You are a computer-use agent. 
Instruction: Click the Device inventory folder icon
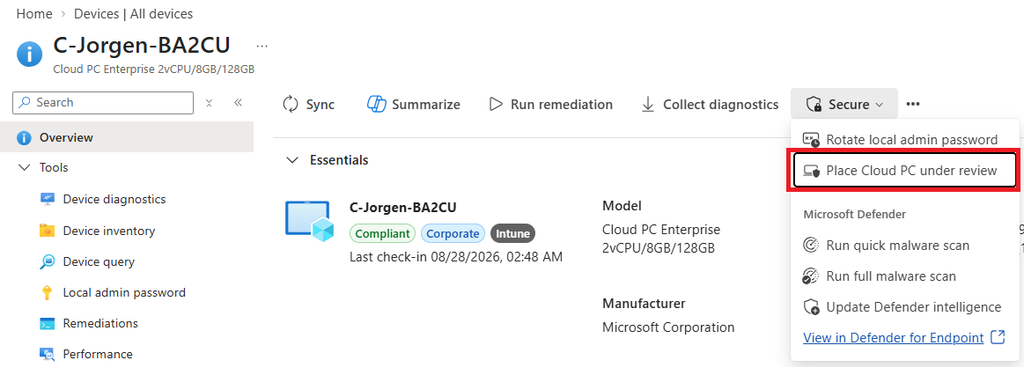click(47, 231)
